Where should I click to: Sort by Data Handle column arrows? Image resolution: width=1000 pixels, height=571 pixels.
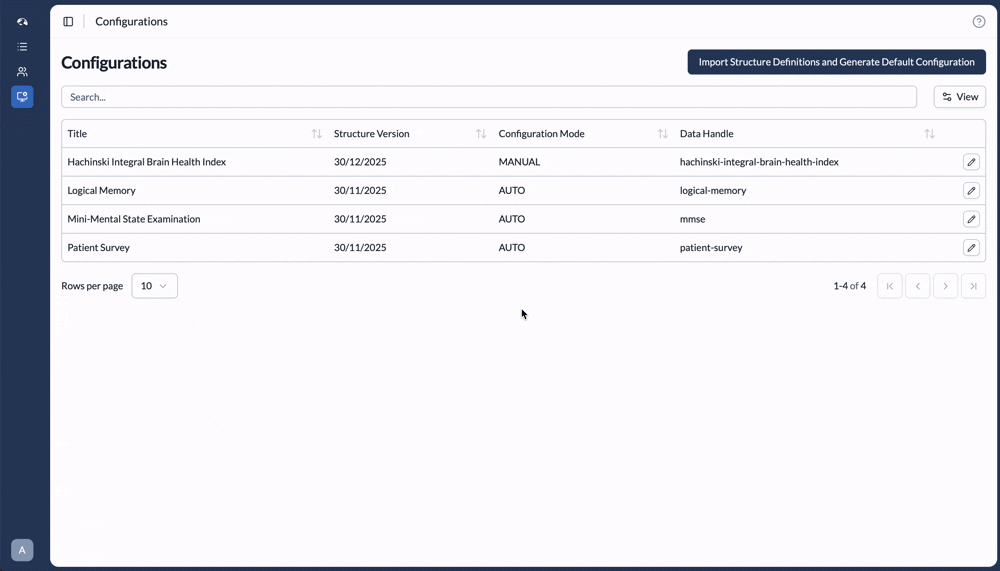pos(929,134)
